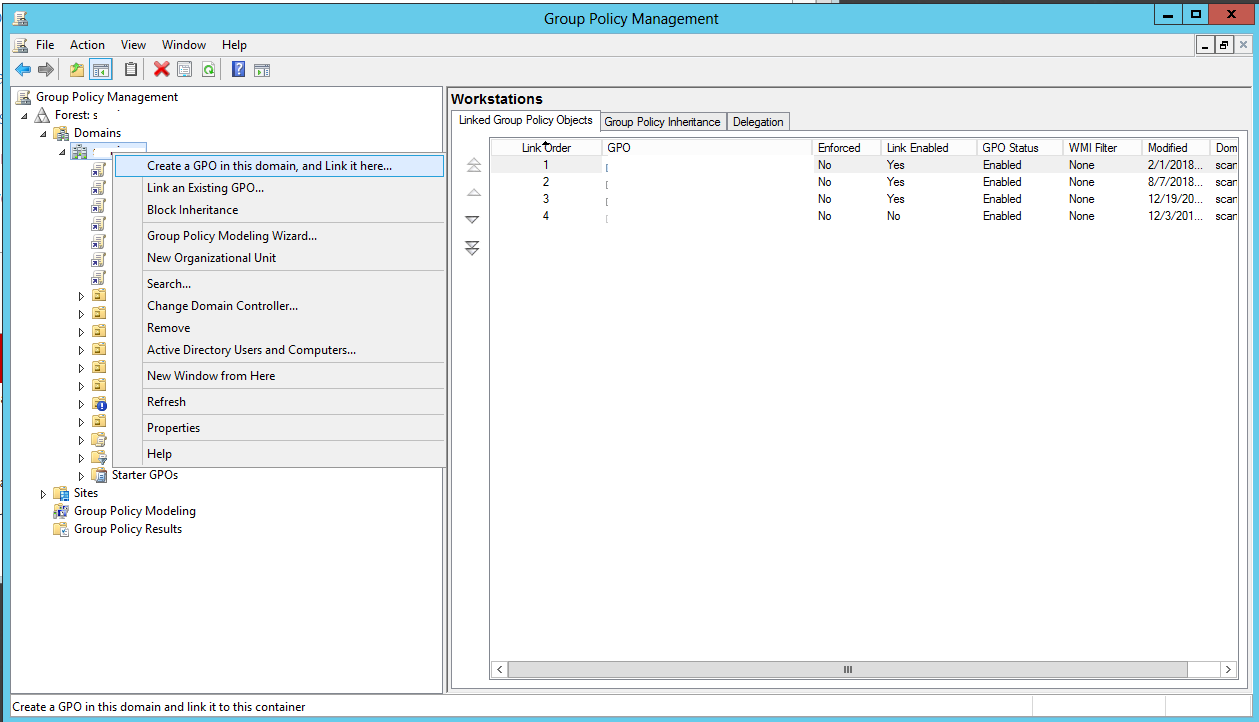Viewport: 1259px width, 722px height.
Task: Move link down one with single down arrow
Action: point(473,220)
